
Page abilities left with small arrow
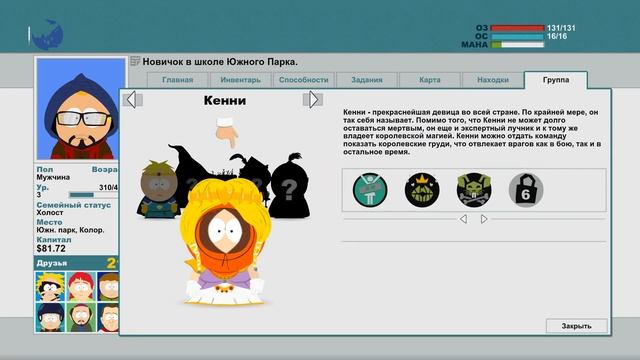[463, 219]
